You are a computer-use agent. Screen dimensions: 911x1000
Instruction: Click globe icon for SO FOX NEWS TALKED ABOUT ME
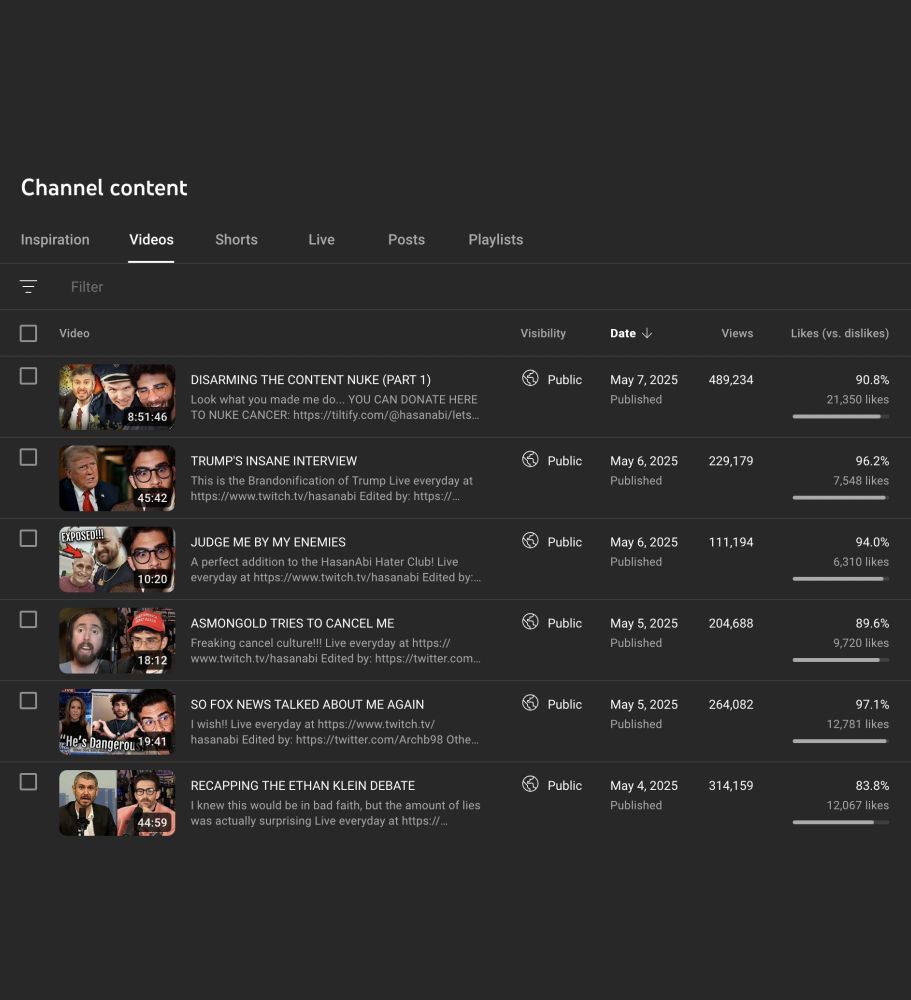click(x=530, y=703)
